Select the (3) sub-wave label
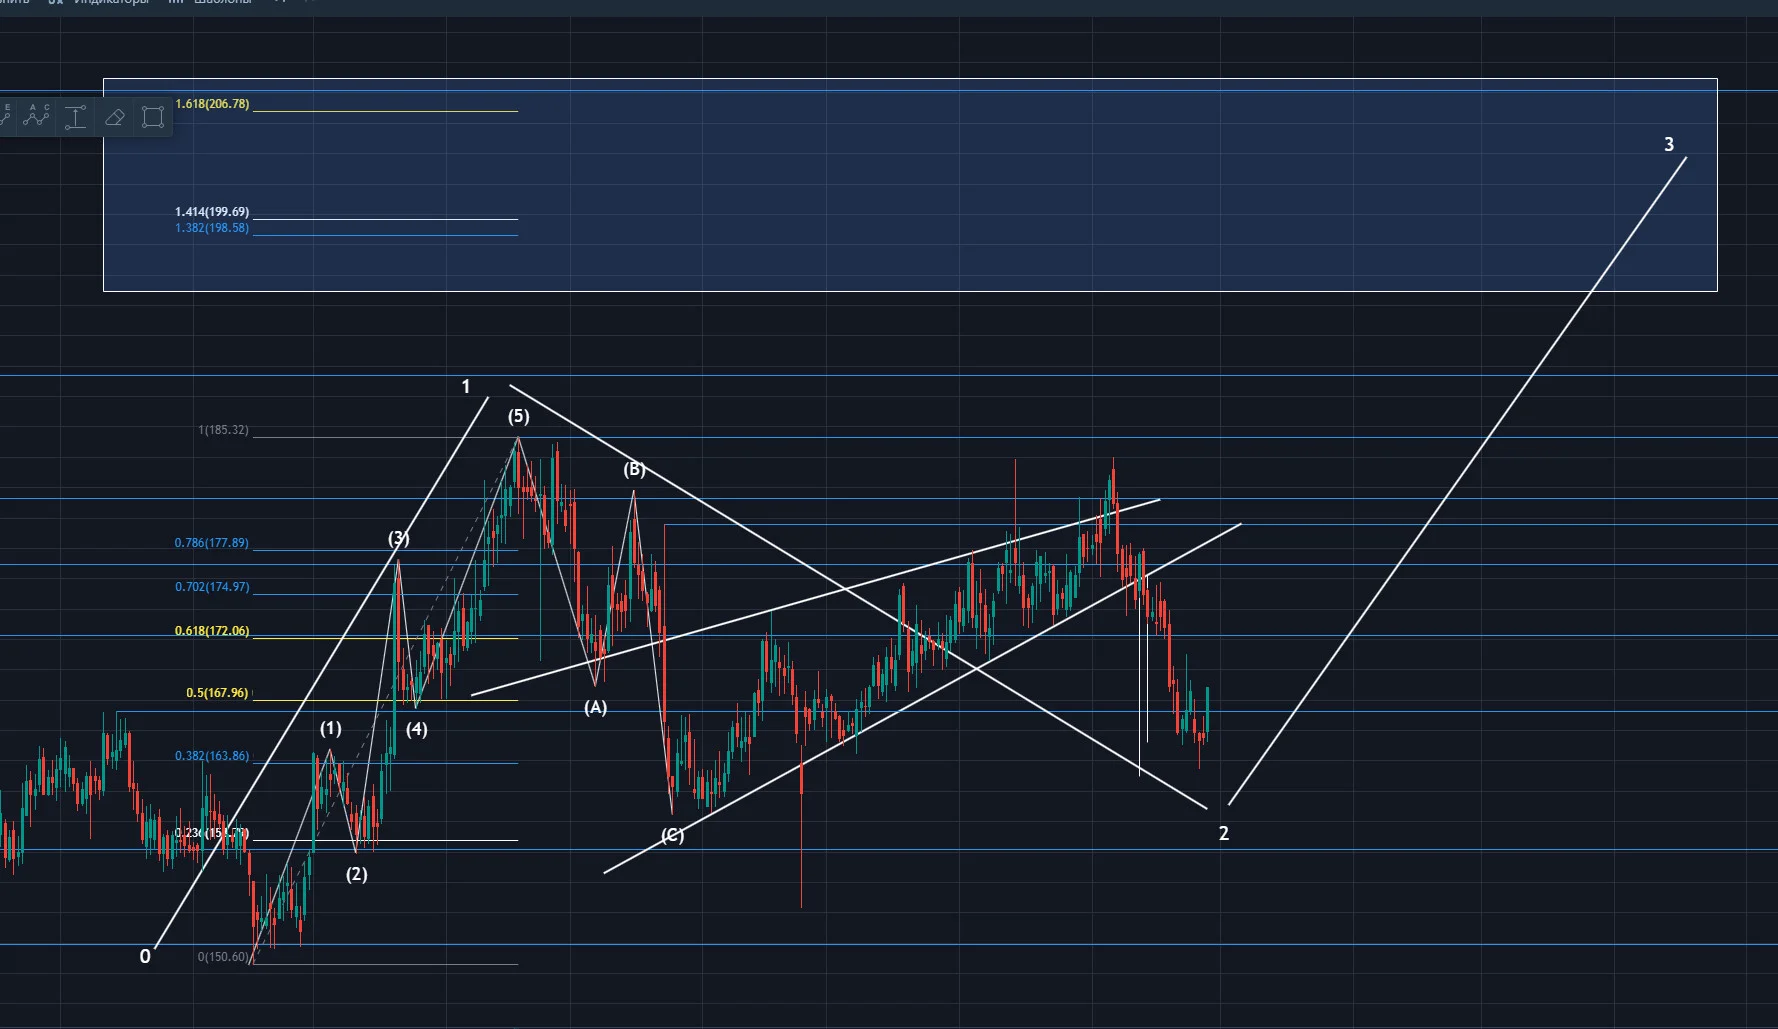The image size is (1778, 1029). point(398,538)
